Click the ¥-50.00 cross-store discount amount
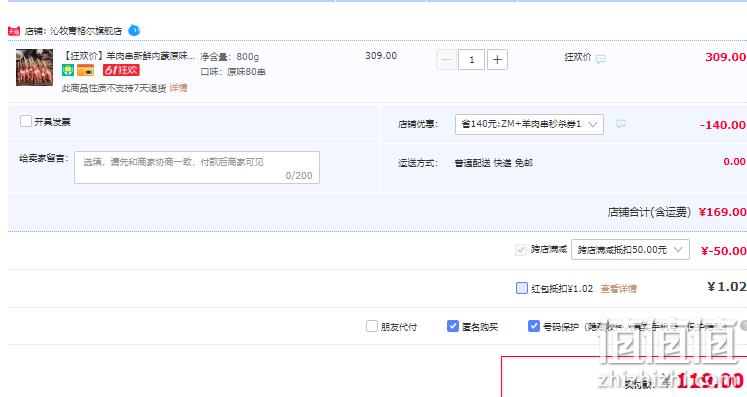Screen dimensions: 747x397 coord(723,251)
